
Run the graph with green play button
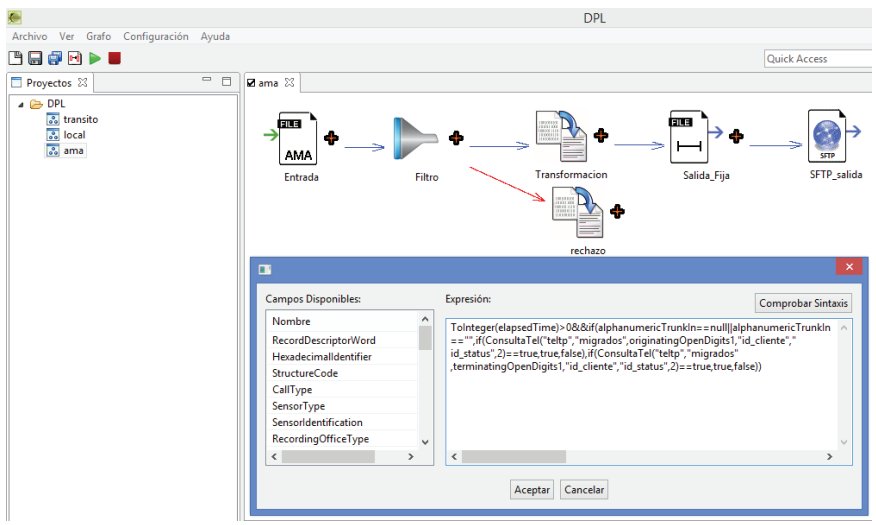point(95,59)
